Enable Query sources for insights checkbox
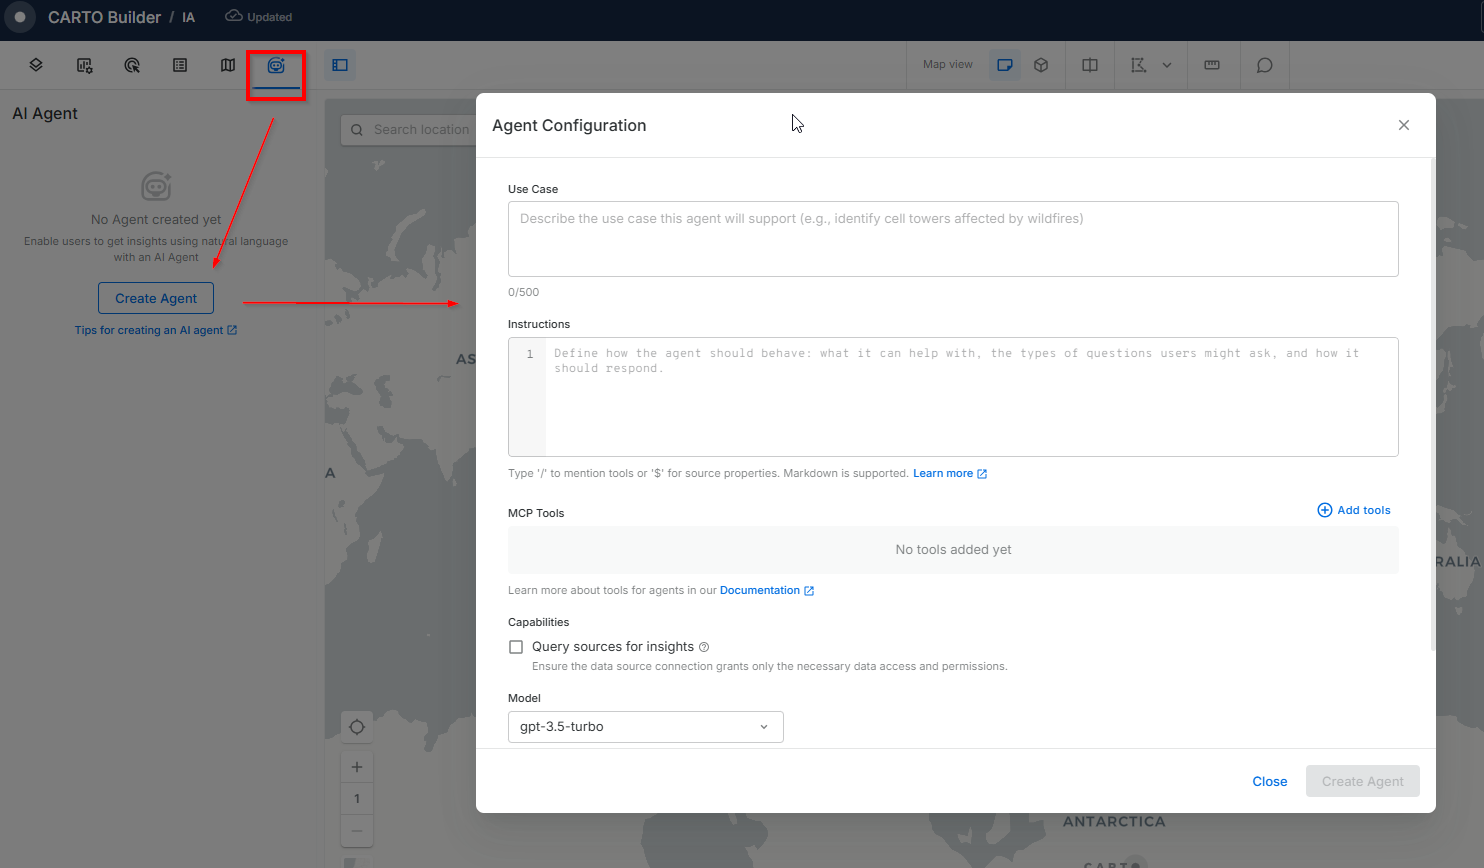This screenshot has width=1484, height=868. coord(516,647)
